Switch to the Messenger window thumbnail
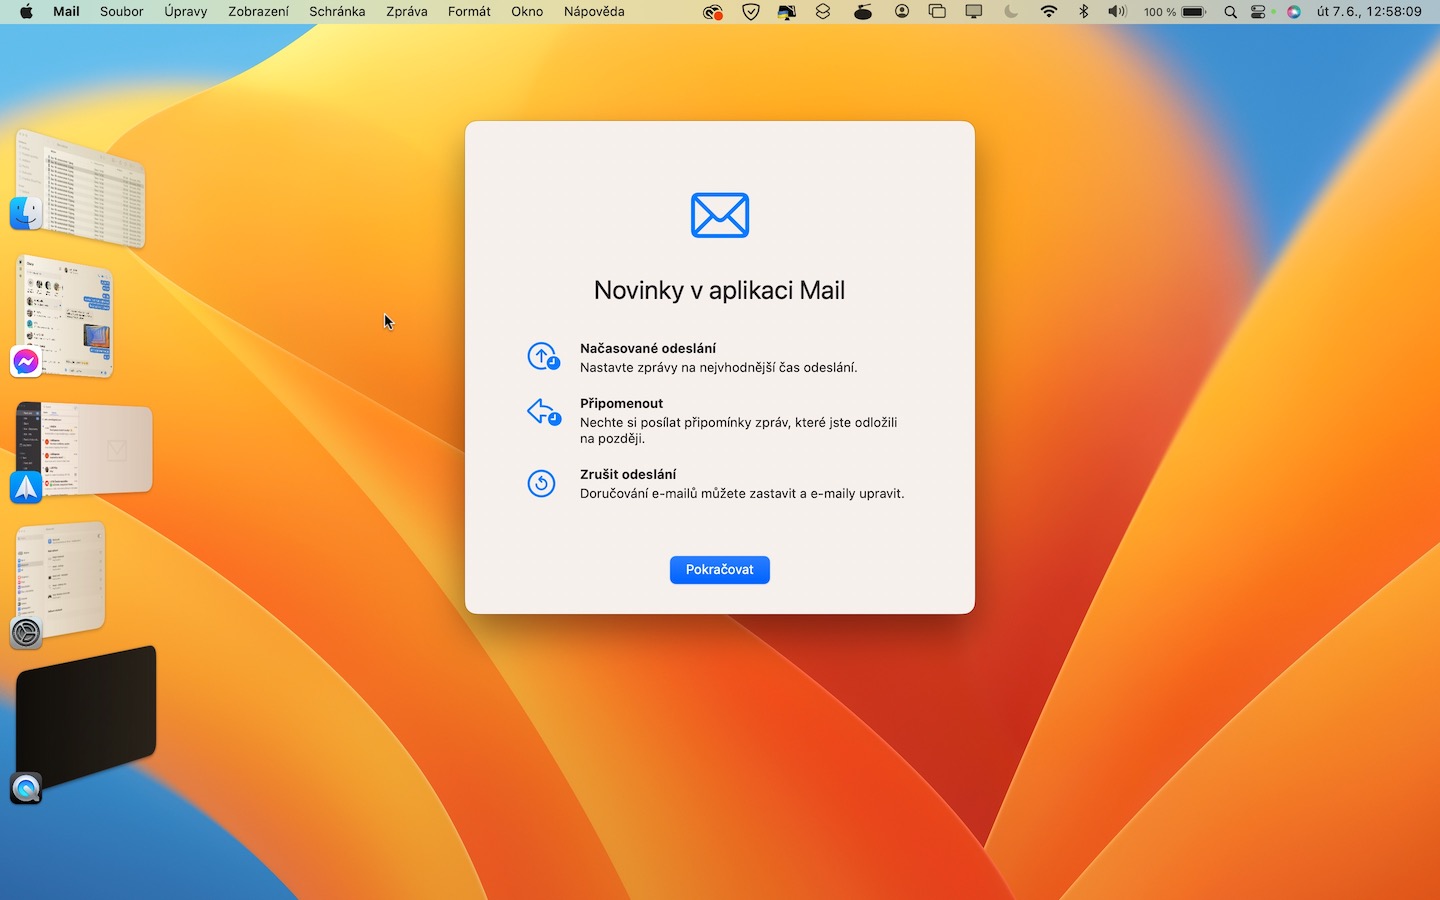Screen dimensions: 1440x900 tap(66, 315)
